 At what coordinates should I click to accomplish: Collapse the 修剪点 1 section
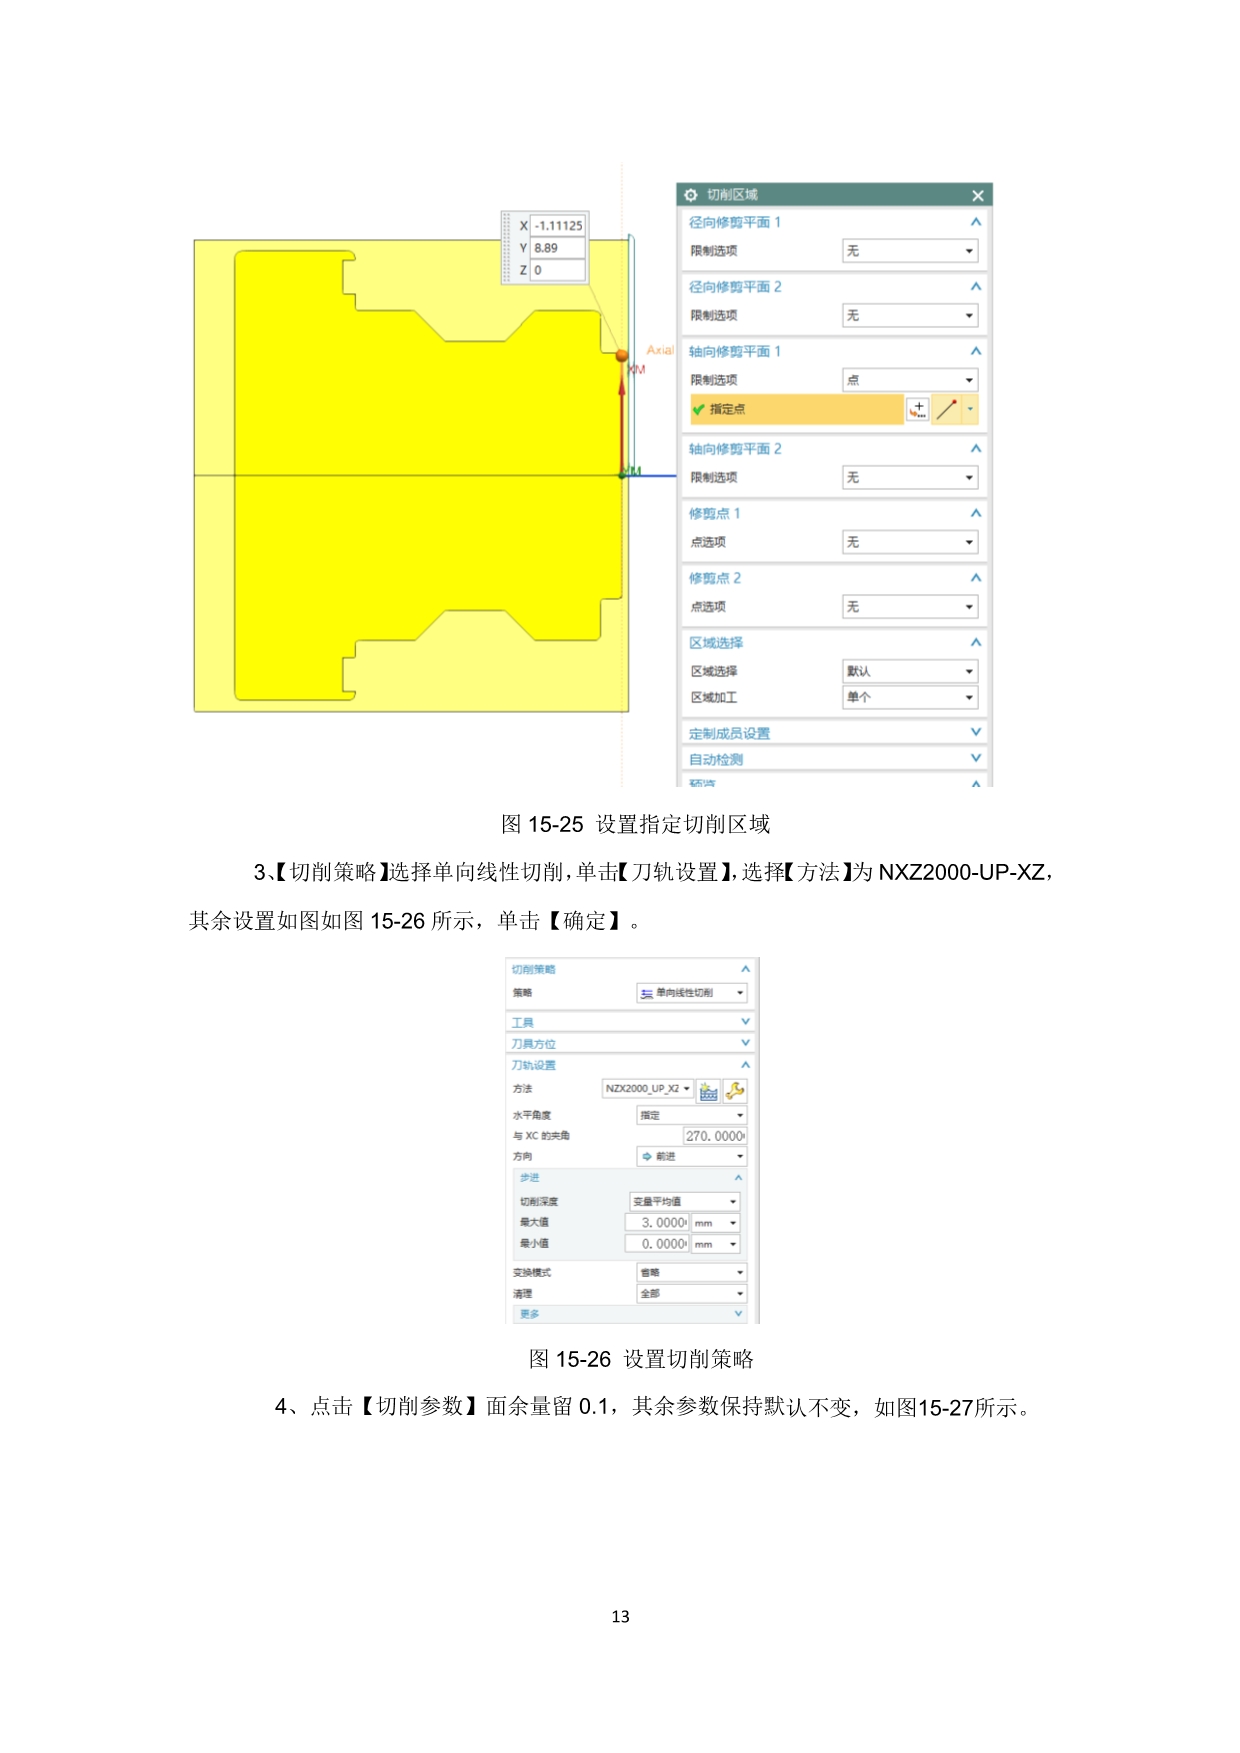976,513
